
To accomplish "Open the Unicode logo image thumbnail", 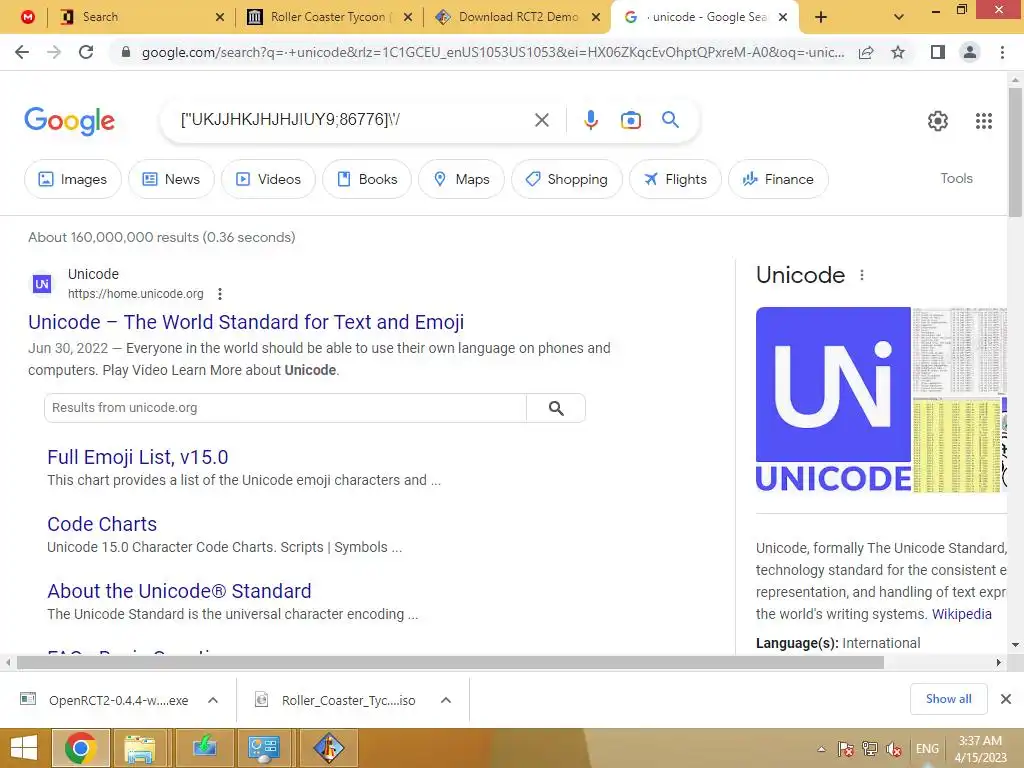I will [x=833, y=400].
